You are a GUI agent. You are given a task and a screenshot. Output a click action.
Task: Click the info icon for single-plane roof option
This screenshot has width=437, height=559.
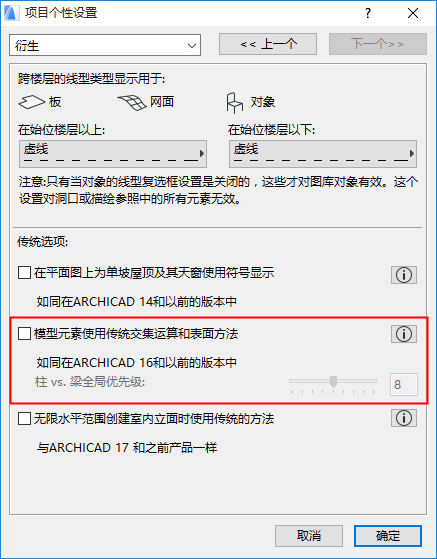(403, 275)
